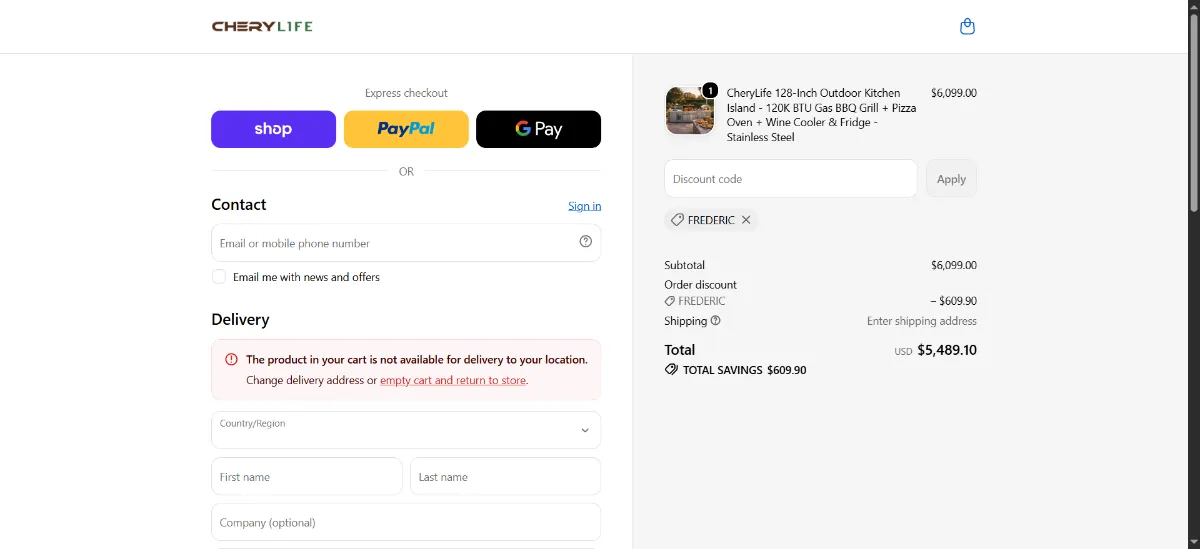
Task: Click the $5,489.10 total amount
Action: [947, 350]
